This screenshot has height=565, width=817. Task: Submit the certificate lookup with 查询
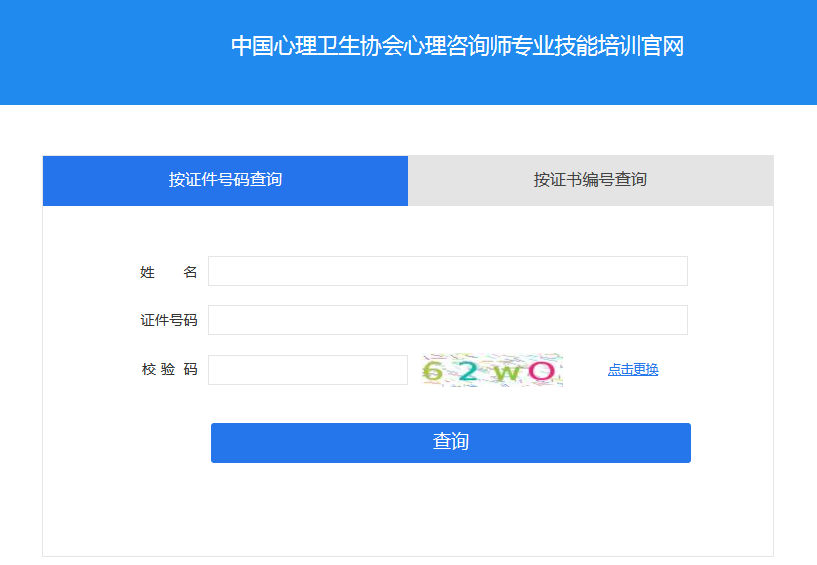(450, 442)
